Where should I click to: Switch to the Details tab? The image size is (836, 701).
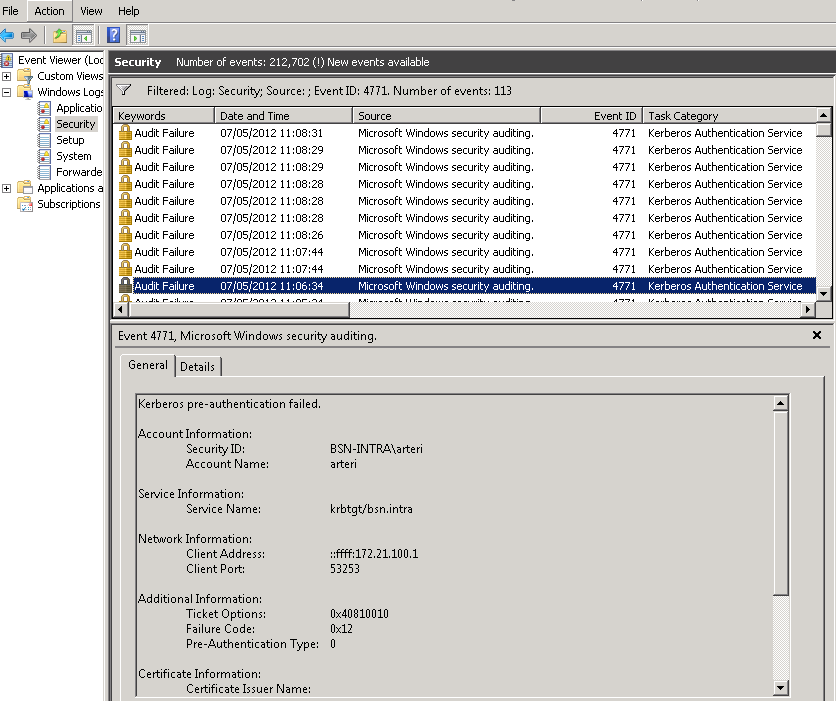[x=198, y=366]
